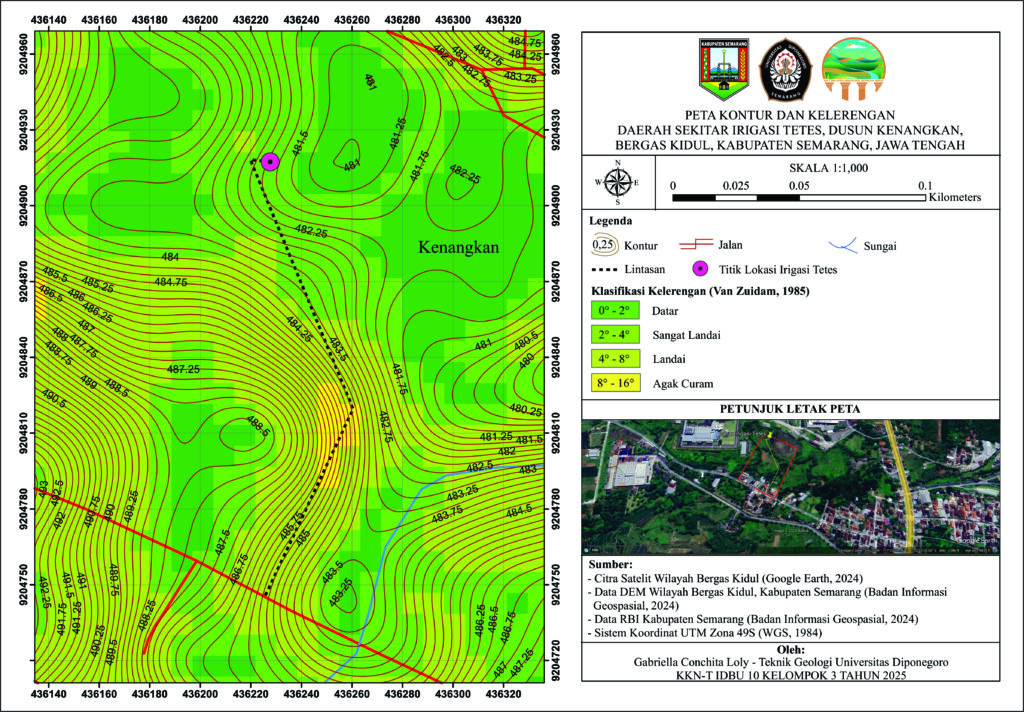Image resolution: width=1024 pixels, height=712 pixels.
Task: Click the compass rose north arrow
Action: tap(617, 182)
